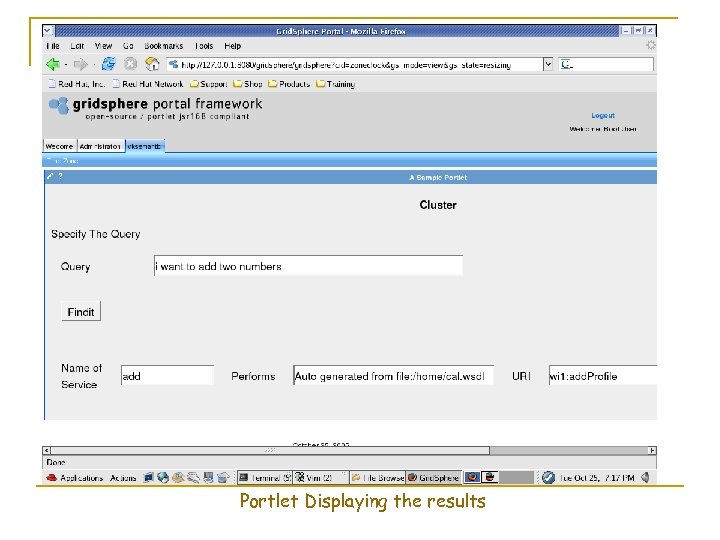This screenshot has width=720, height=540.
Task: Click the Google search engine icon
Action: 566,65
